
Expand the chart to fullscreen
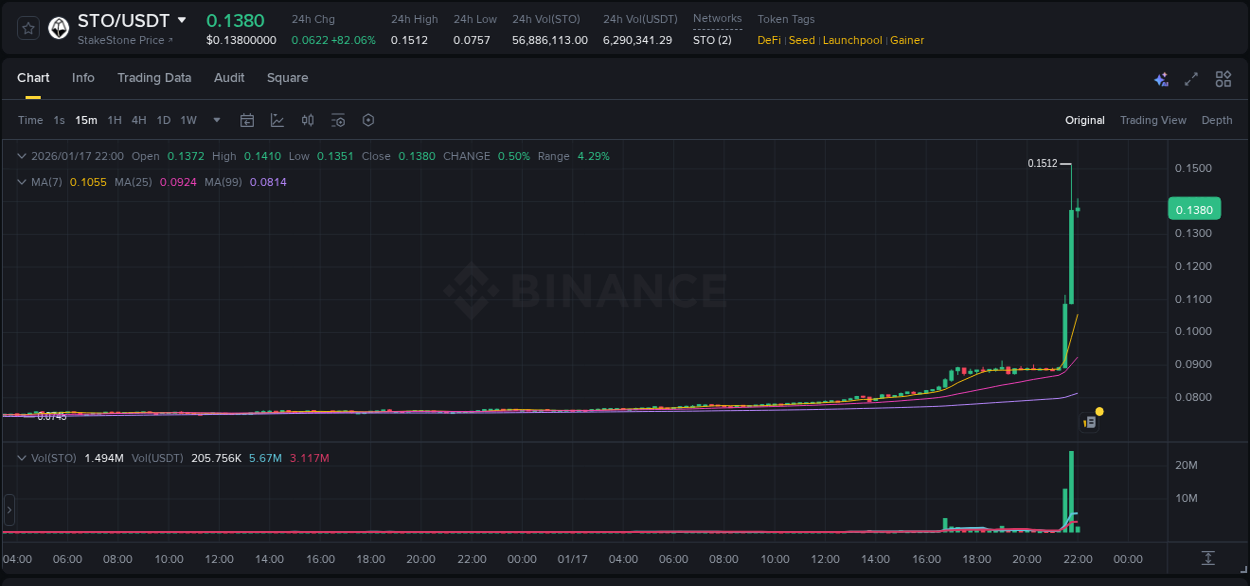coord(1192,78)
